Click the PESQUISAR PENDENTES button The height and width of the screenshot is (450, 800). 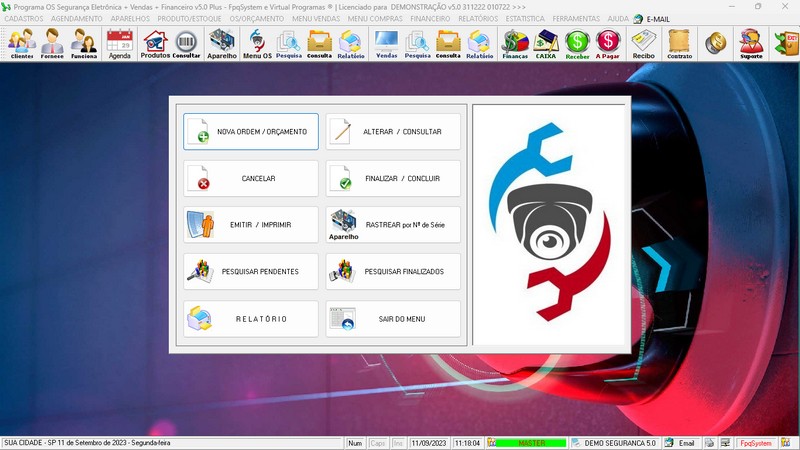(251, 271)
